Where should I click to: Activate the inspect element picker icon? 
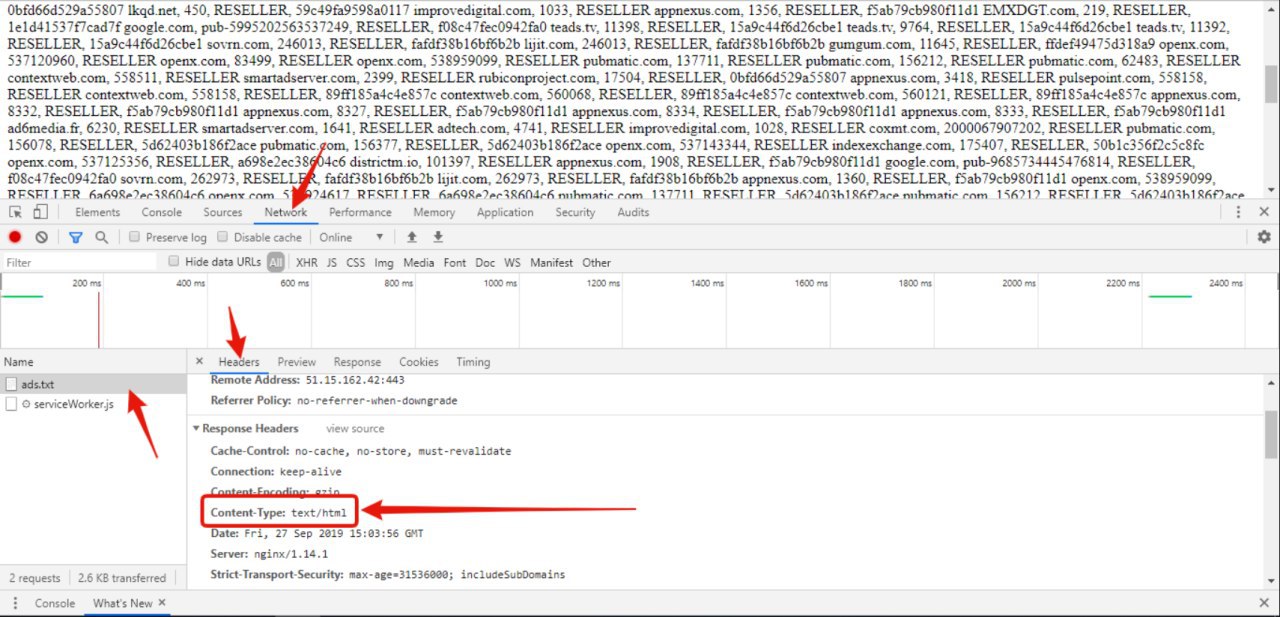(15, 212)
